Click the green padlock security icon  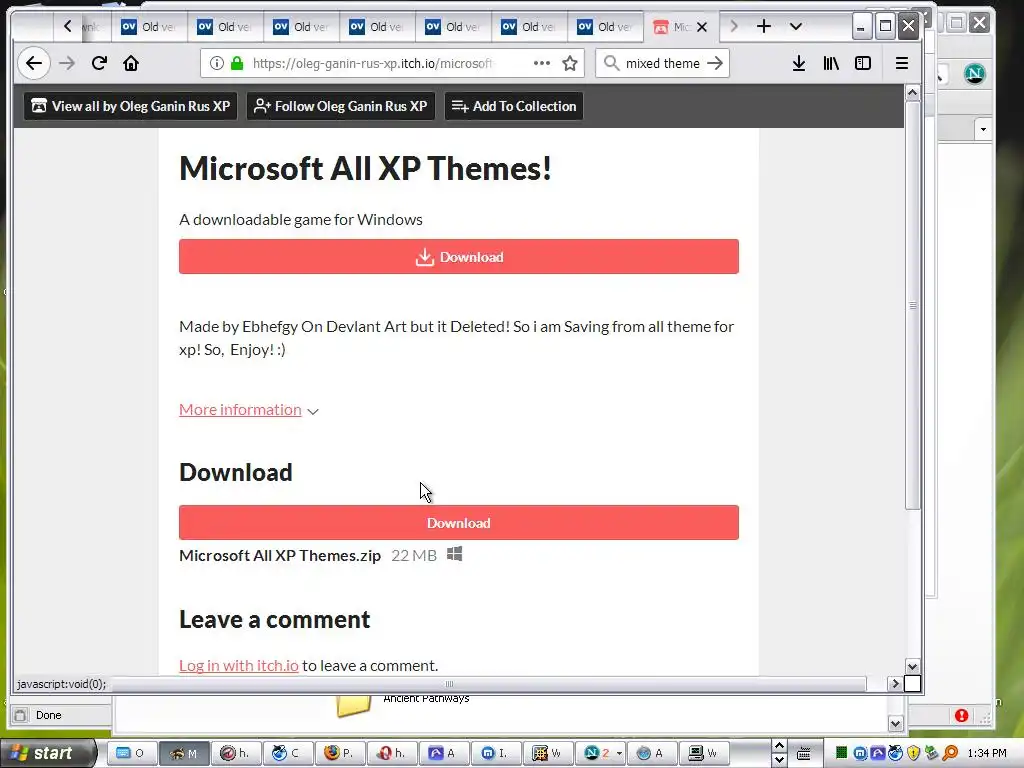tap(237, 63)
